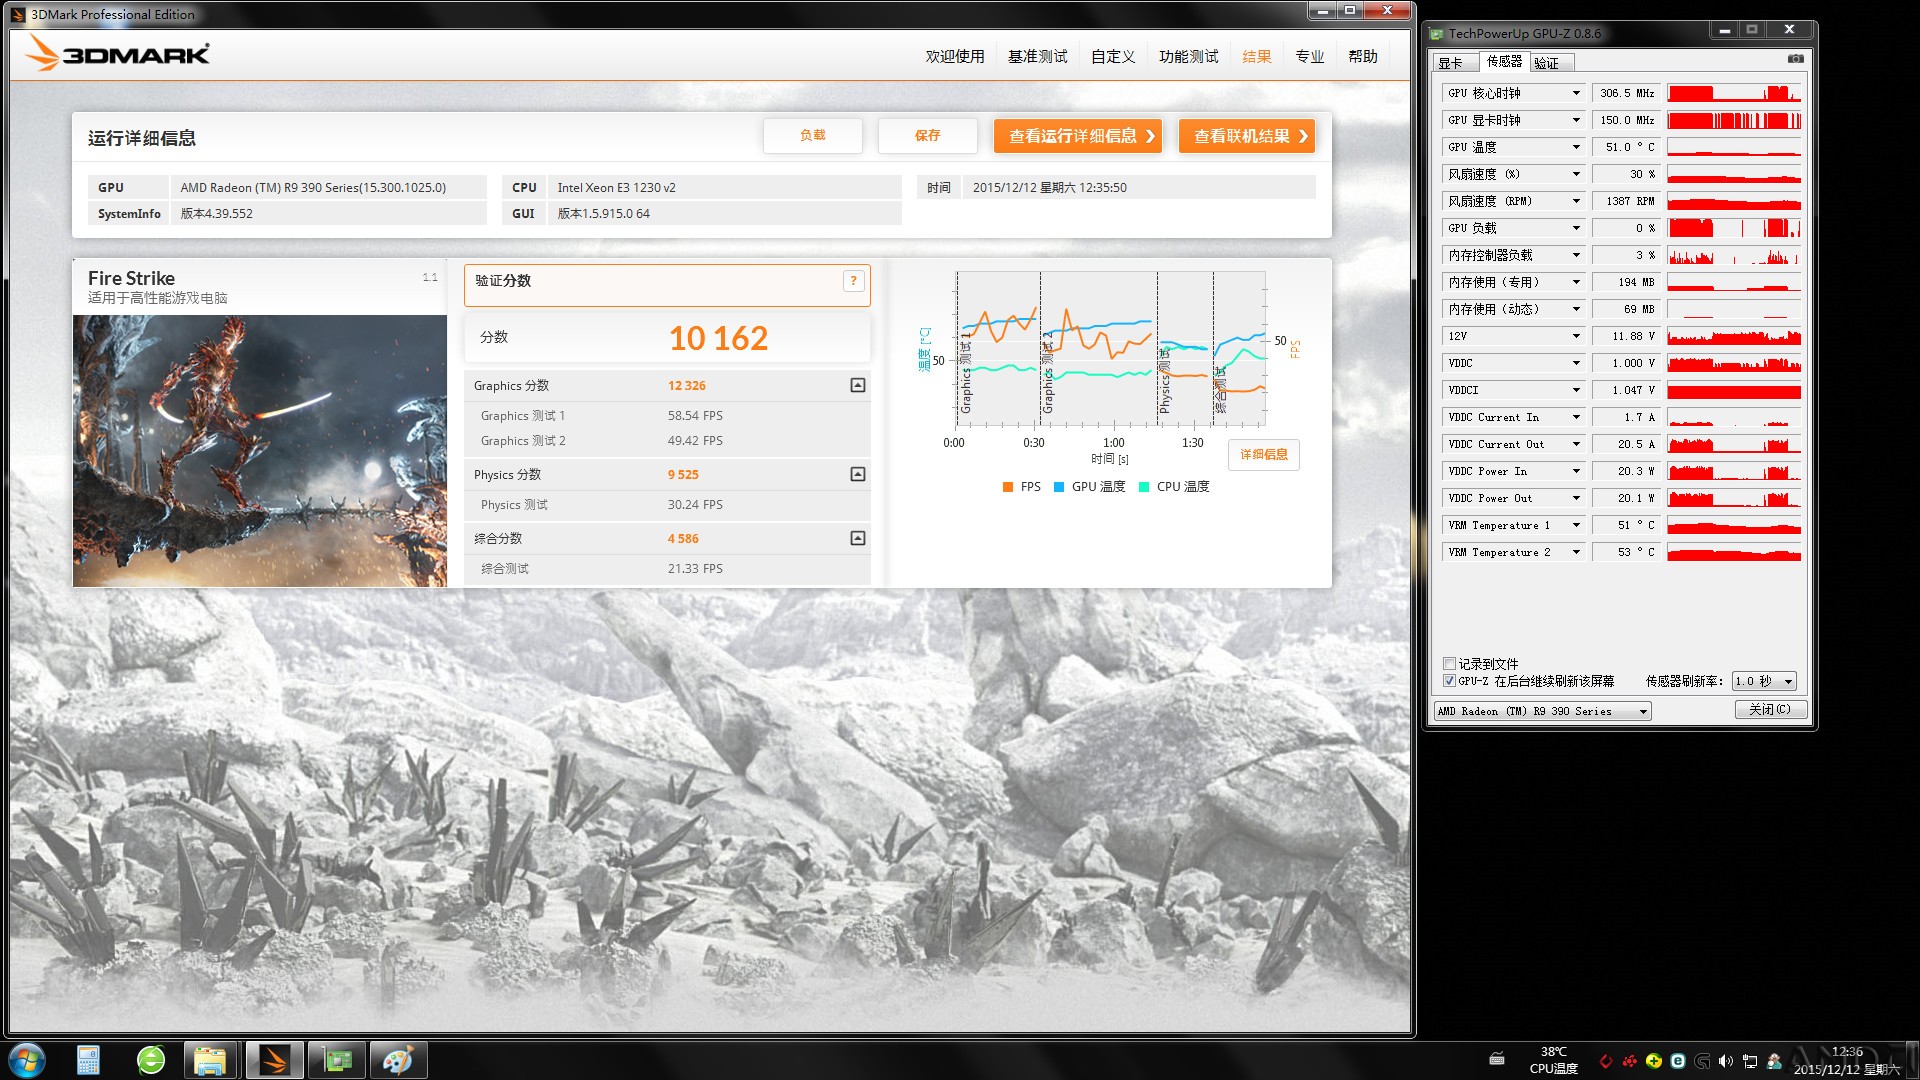
Task: Open calculator icon in taskbar
Action: (88, 1060)
